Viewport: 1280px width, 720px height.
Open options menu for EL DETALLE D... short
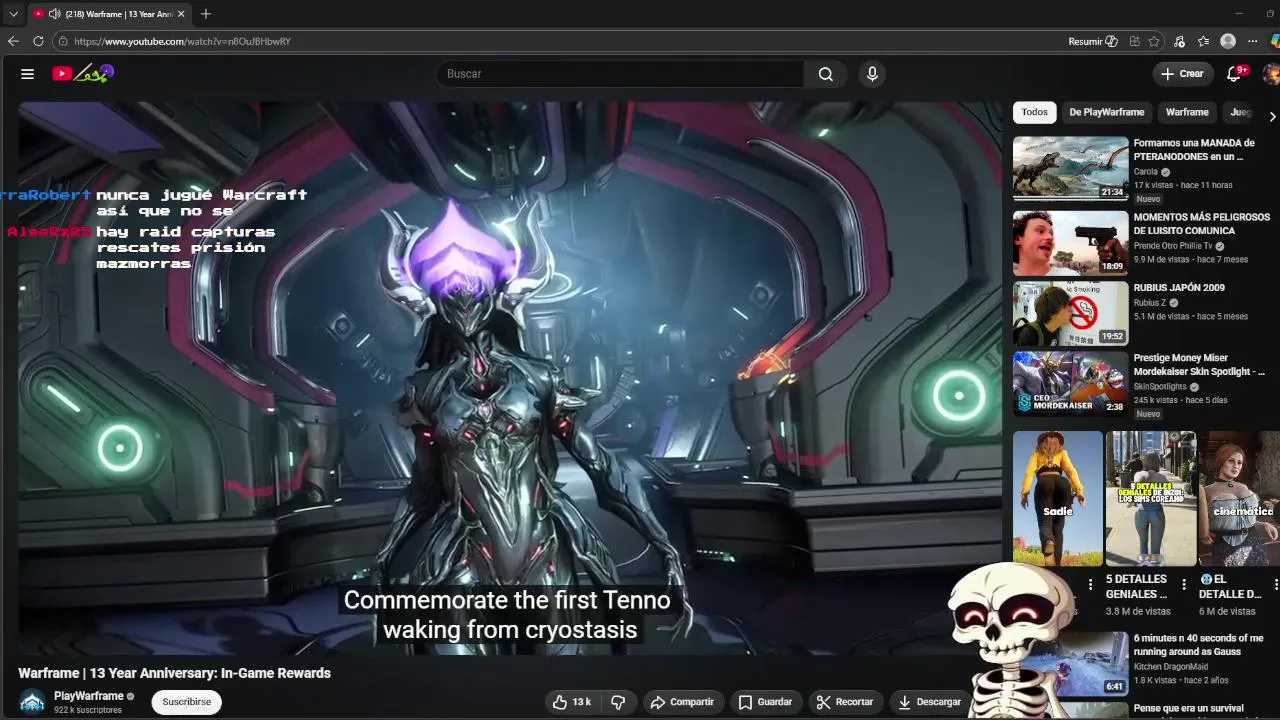click(x=1276, y=584)
